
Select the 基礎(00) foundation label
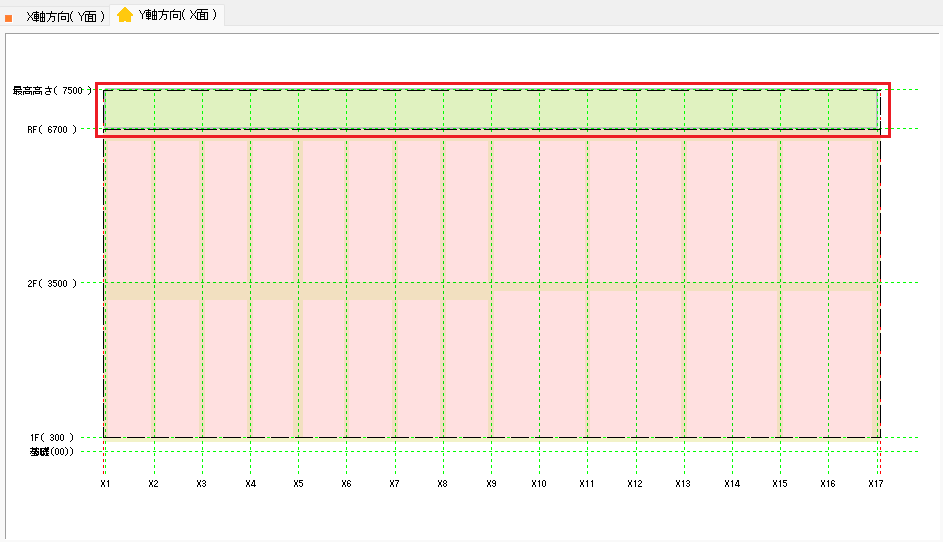click(x=50, y=451)
